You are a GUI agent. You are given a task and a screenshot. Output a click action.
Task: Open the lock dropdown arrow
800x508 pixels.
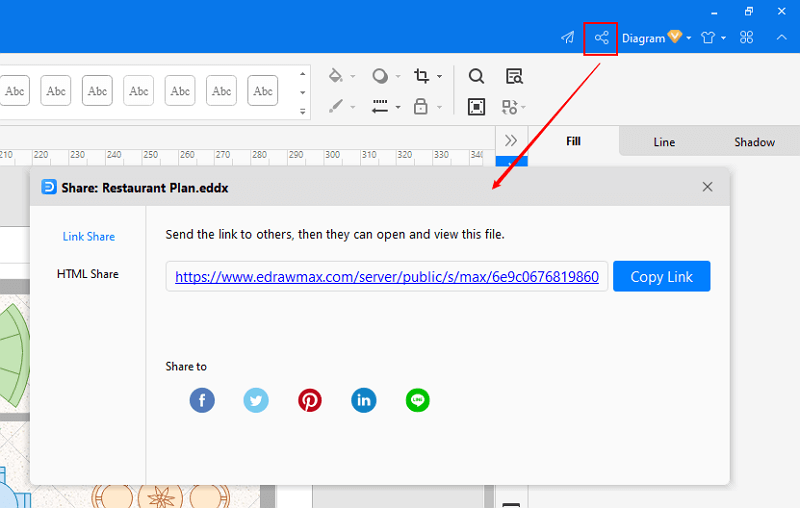pos(439,107)
